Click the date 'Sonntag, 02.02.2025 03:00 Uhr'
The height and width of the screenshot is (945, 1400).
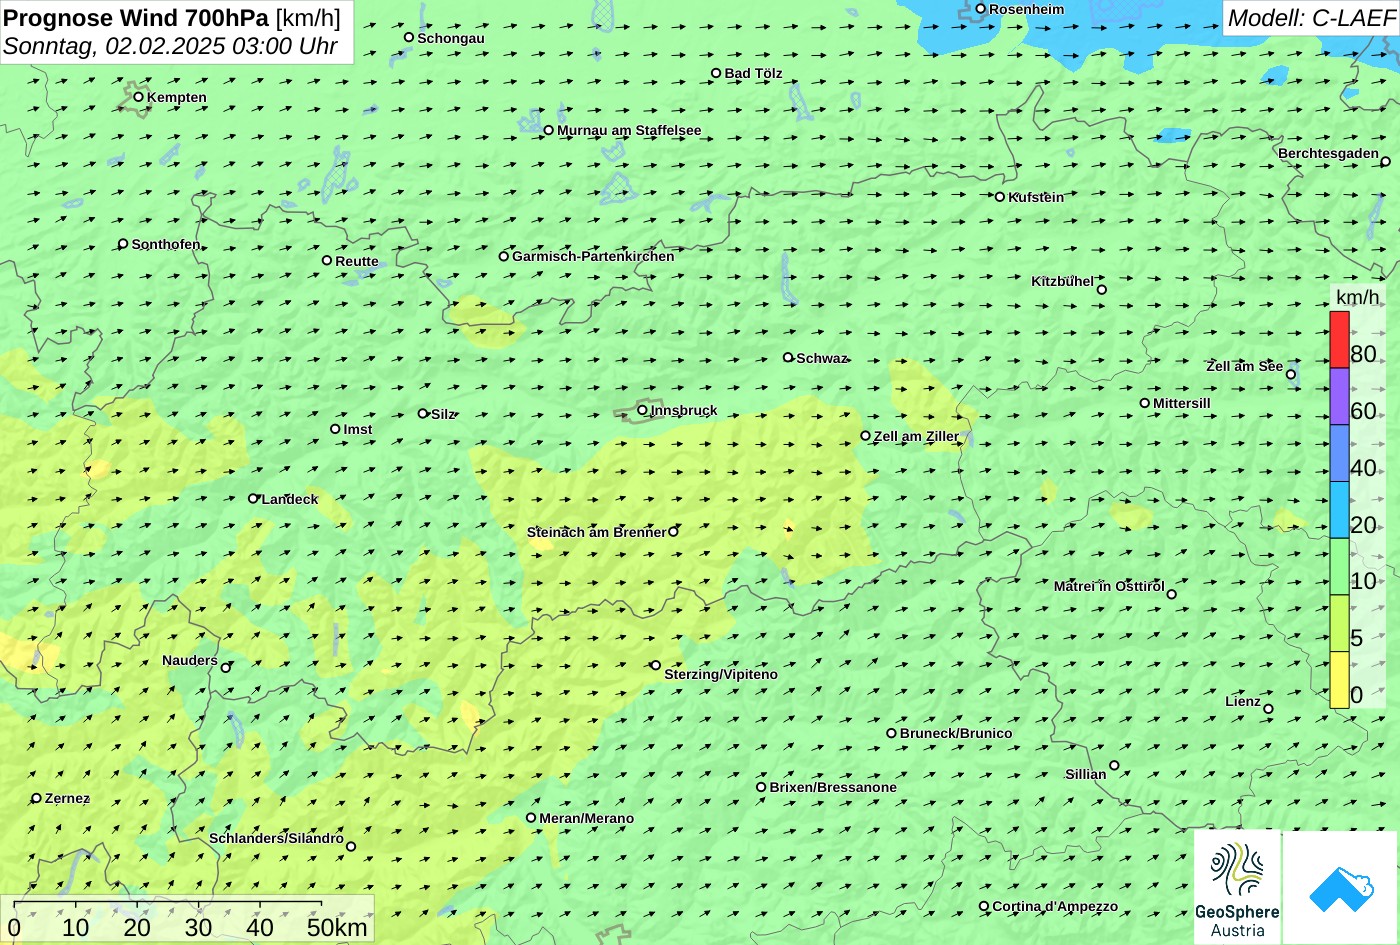click(x=170, y=46)
